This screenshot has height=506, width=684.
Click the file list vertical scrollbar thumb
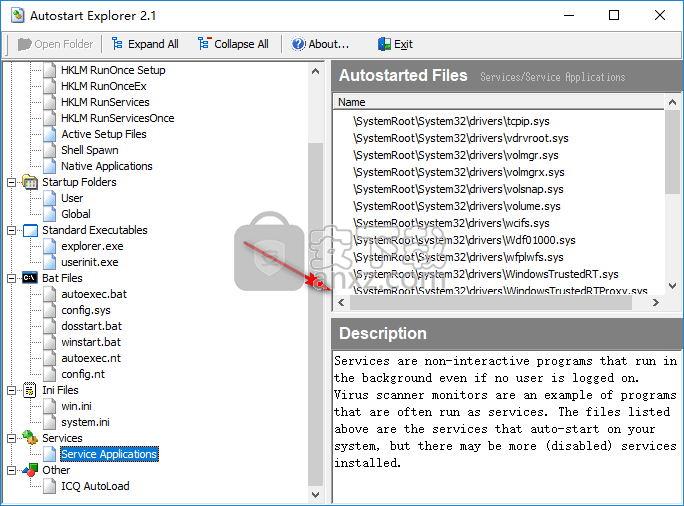[x=672, y=152]
